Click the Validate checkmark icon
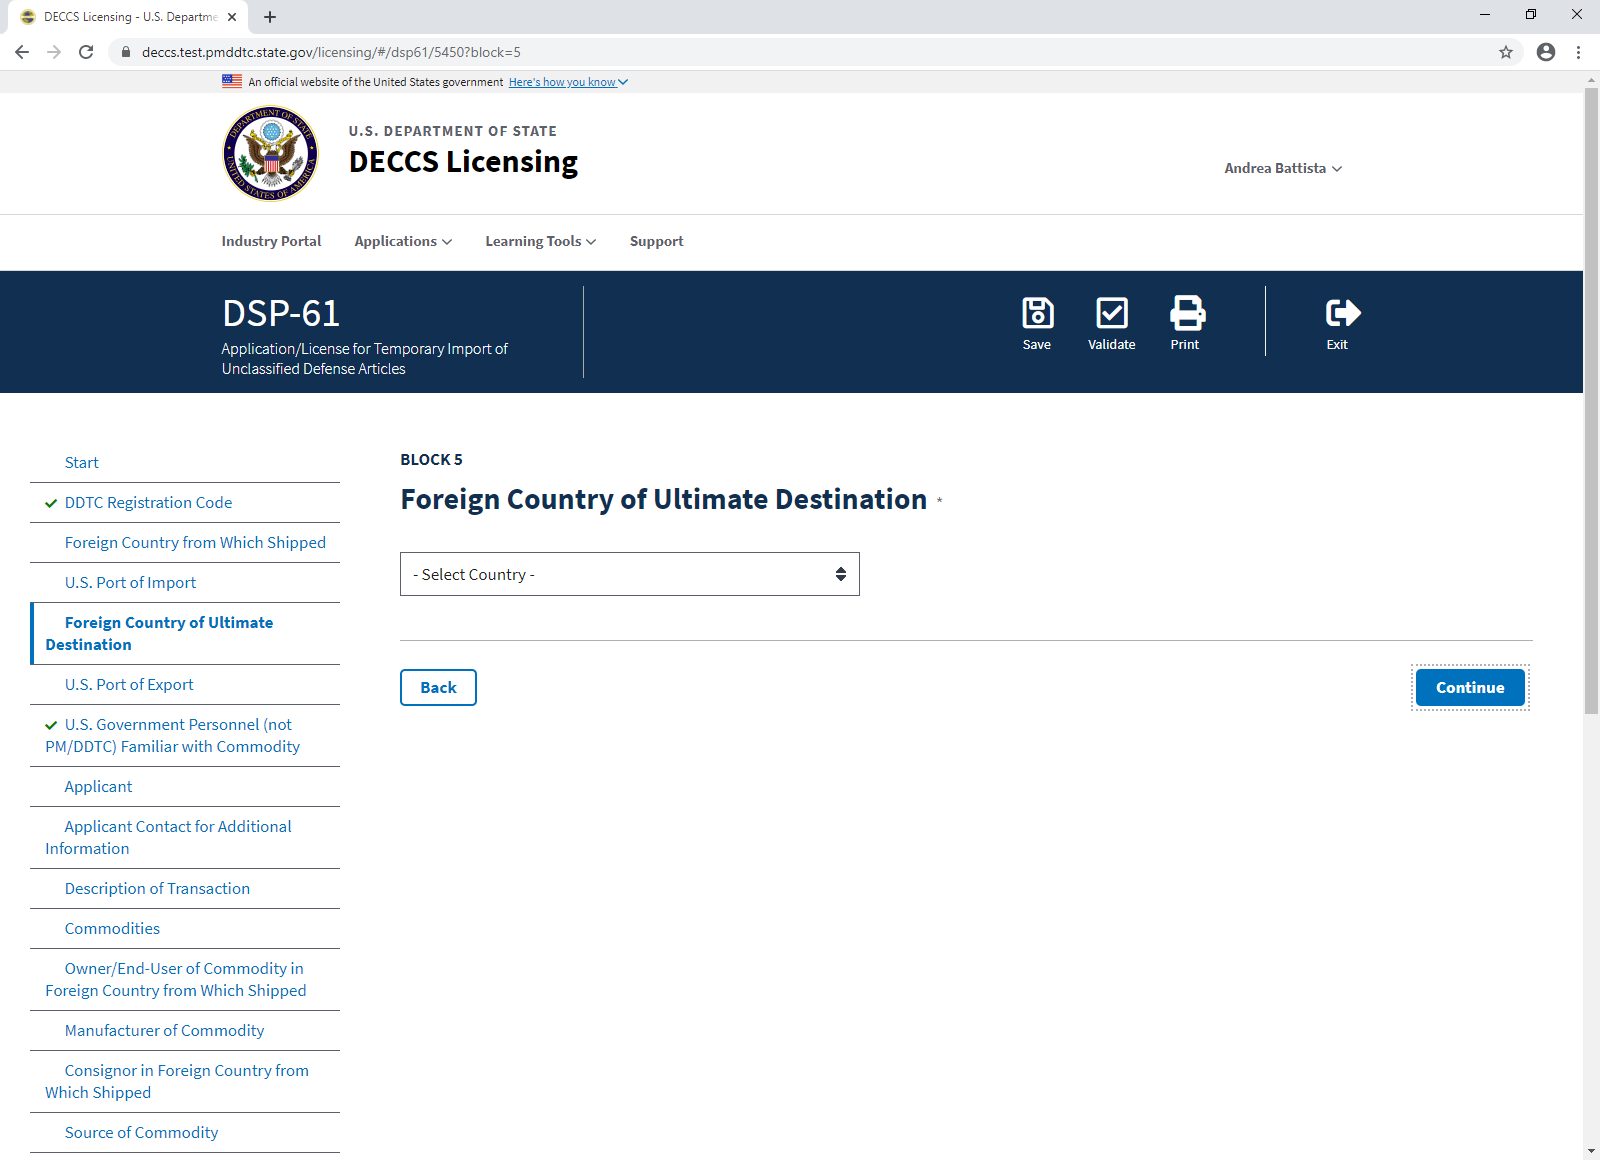1600x1160 pixels. click(1112, 313)
